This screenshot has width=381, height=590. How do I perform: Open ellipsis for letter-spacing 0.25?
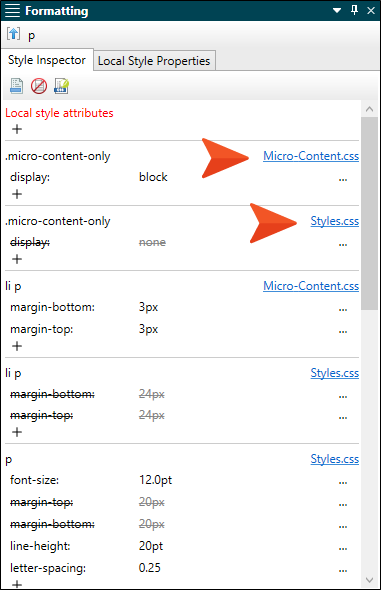click(x=343, y=571)
